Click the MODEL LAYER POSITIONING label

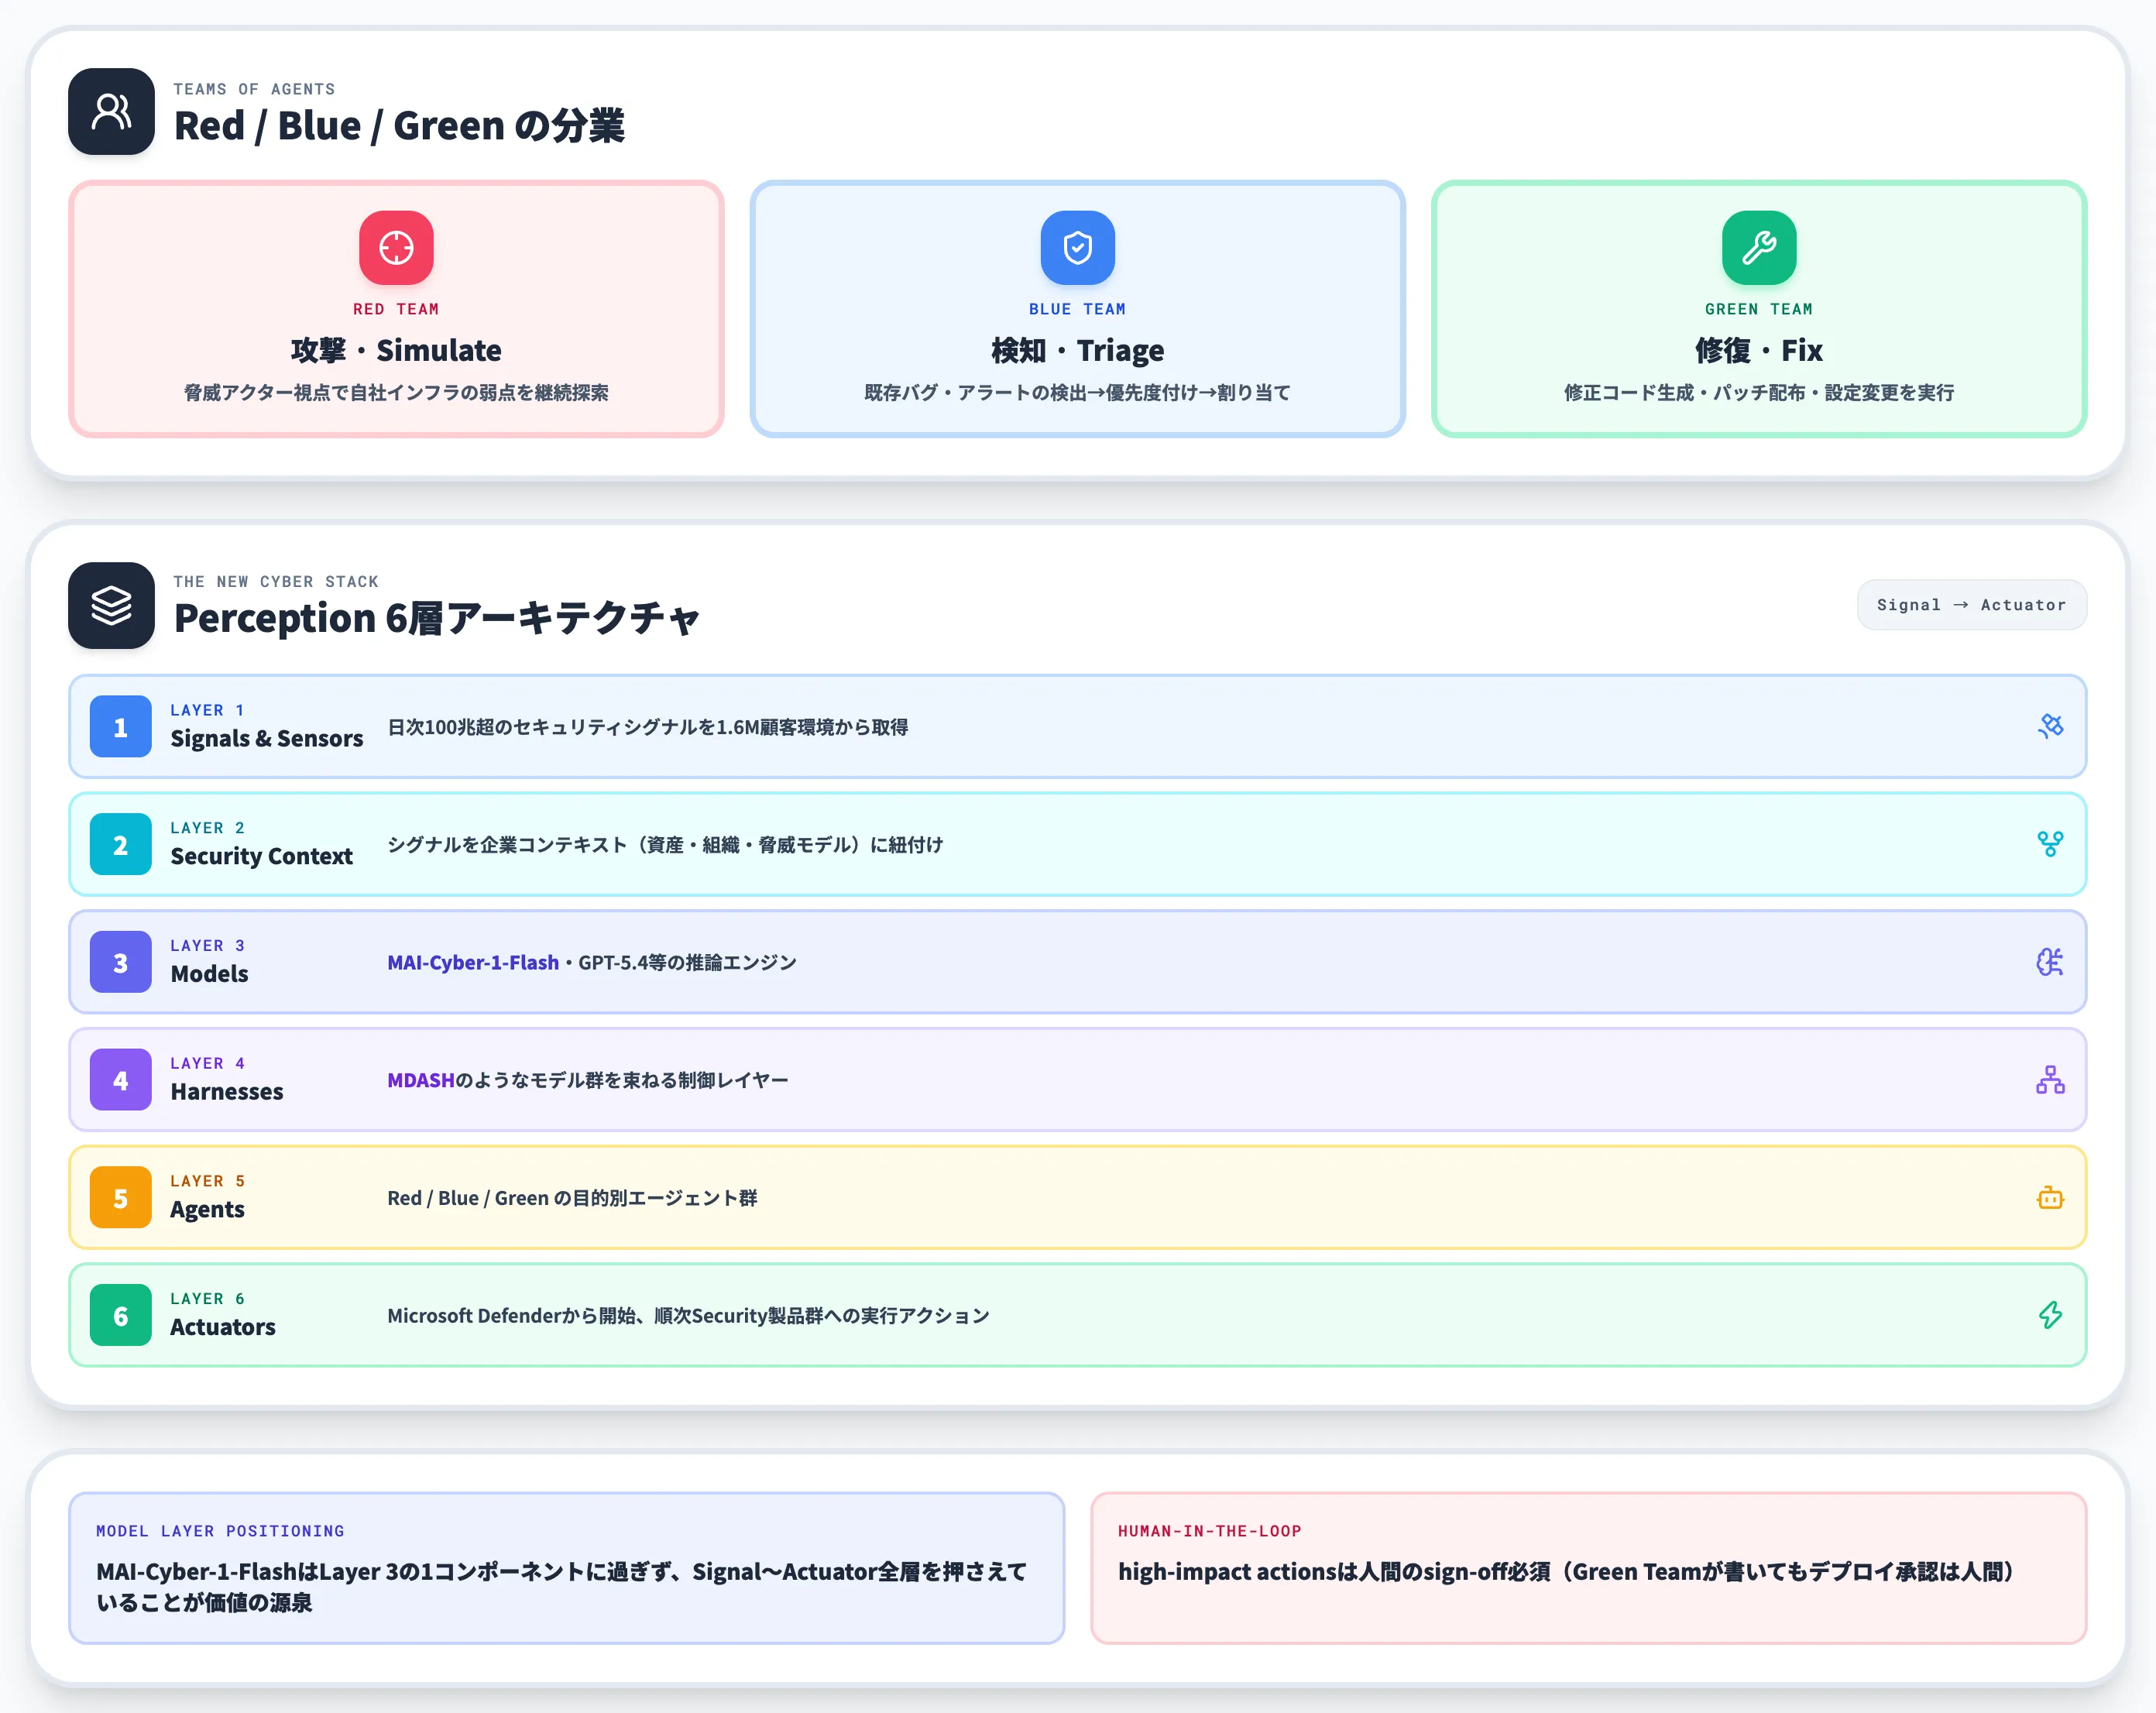tap(220, 1531)
